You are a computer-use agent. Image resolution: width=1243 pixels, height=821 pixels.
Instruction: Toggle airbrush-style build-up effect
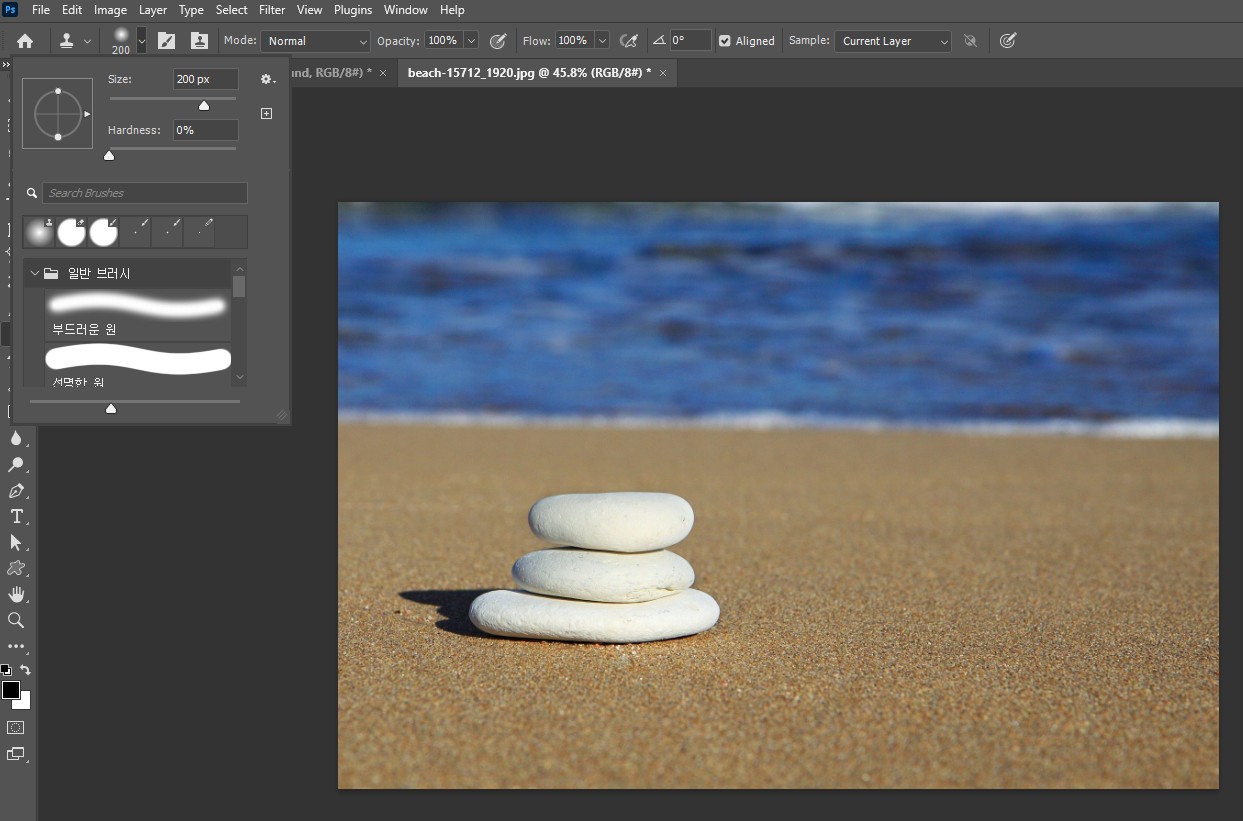click(x=629, y=41)
